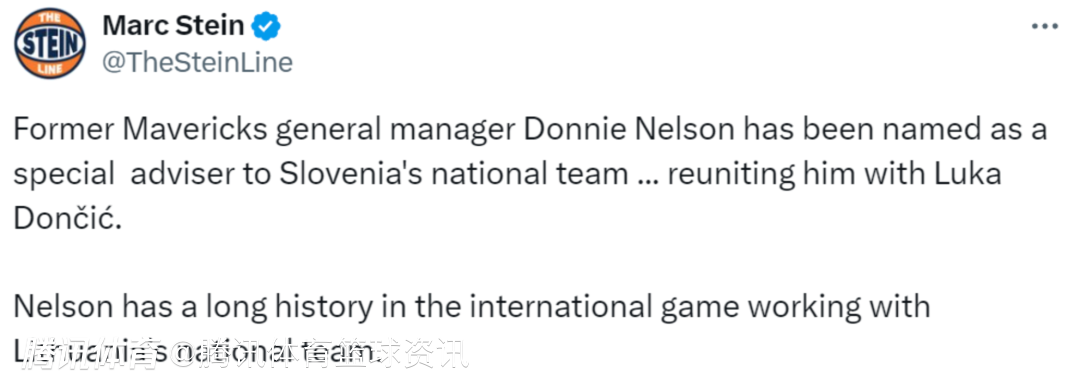The height and width of the screenshot is (389, 1080).
Task: Open the three-dot more options menu
Action: (x=1044, y=26)
